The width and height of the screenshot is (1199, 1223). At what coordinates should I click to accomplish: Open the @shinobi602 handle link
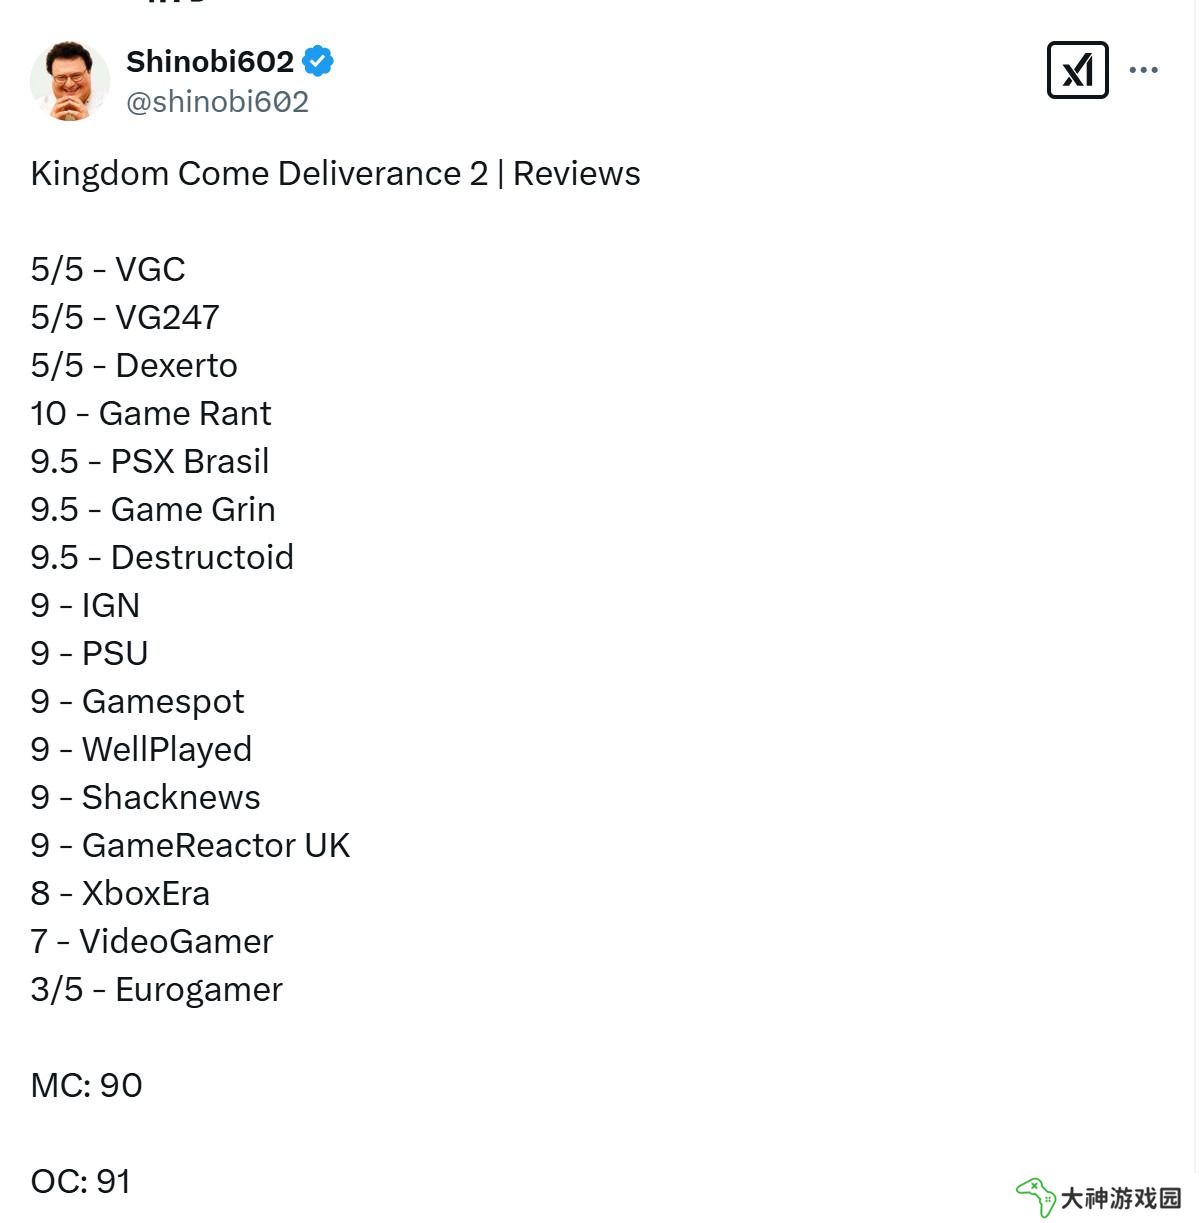pyautogui.click(x=217, y=102)
